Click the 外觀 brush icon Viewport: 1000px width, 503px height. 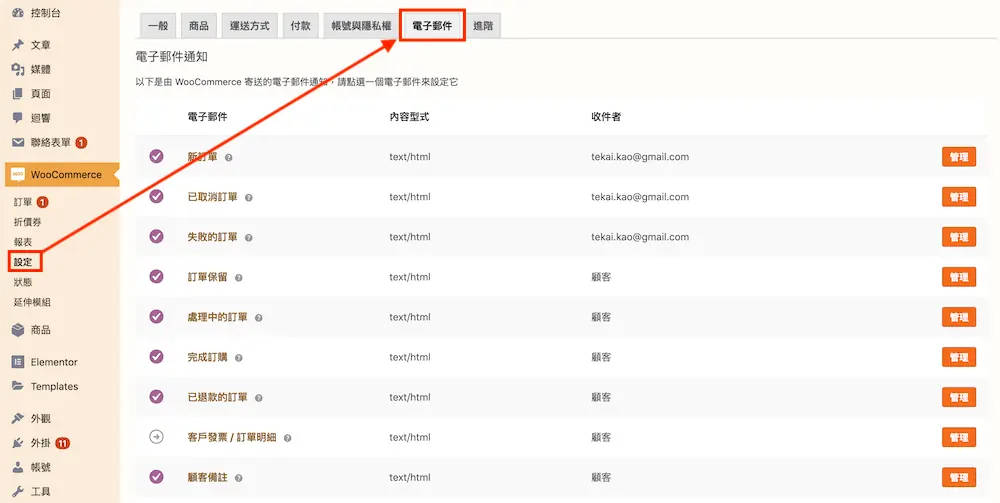[18, 418]
